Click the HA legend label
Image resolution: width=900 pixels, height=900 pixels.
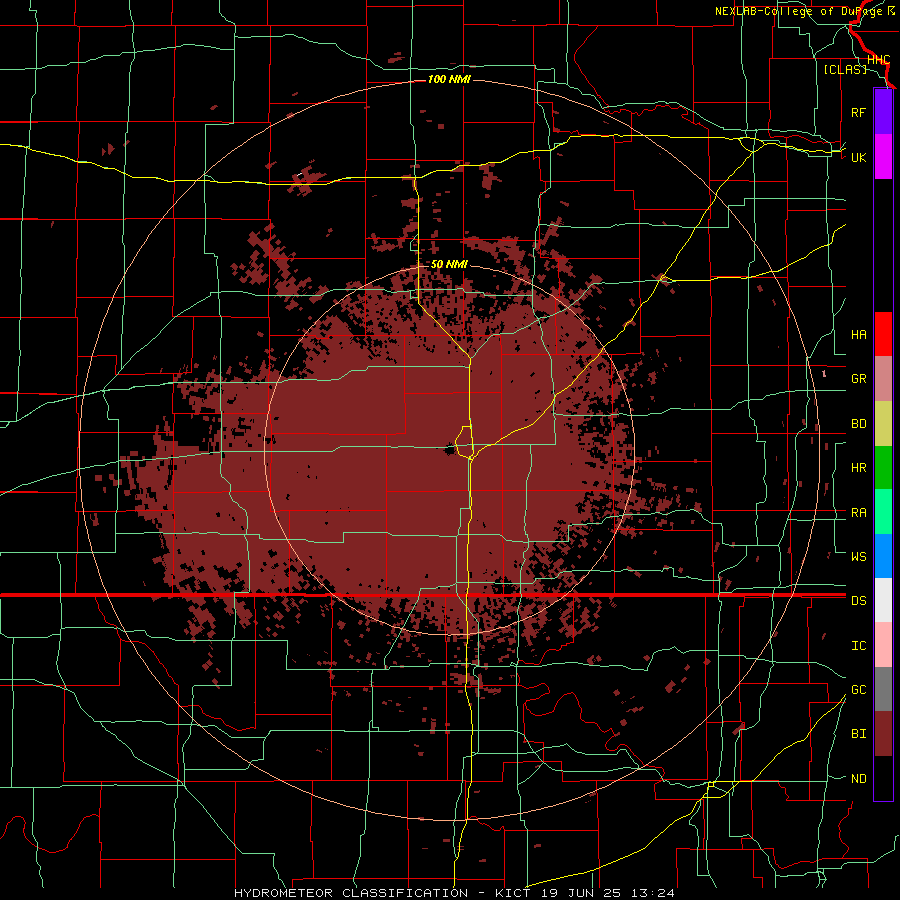click(x=858, y=335)
